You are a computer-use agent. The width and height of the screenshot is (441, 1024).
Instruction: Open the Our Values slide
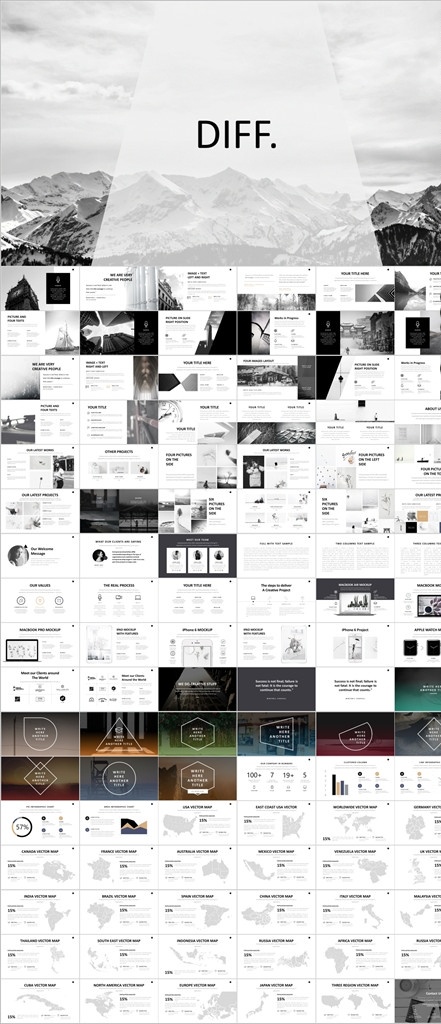click(39, 600)
